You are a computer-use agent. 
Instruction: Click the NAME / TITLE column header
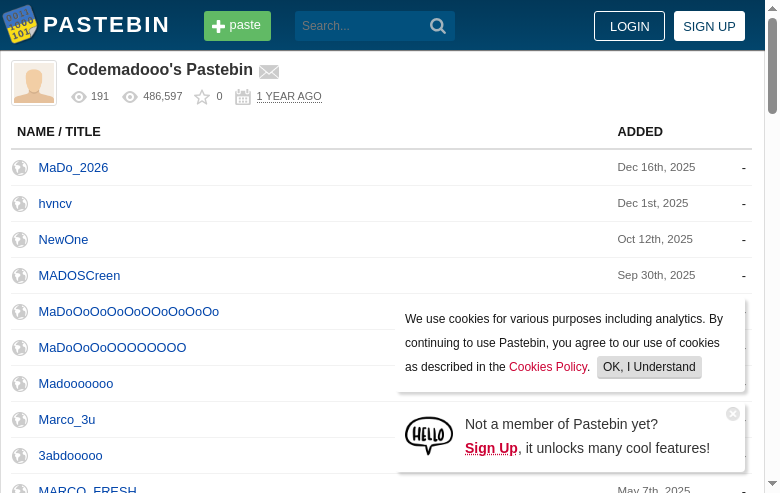59,132
